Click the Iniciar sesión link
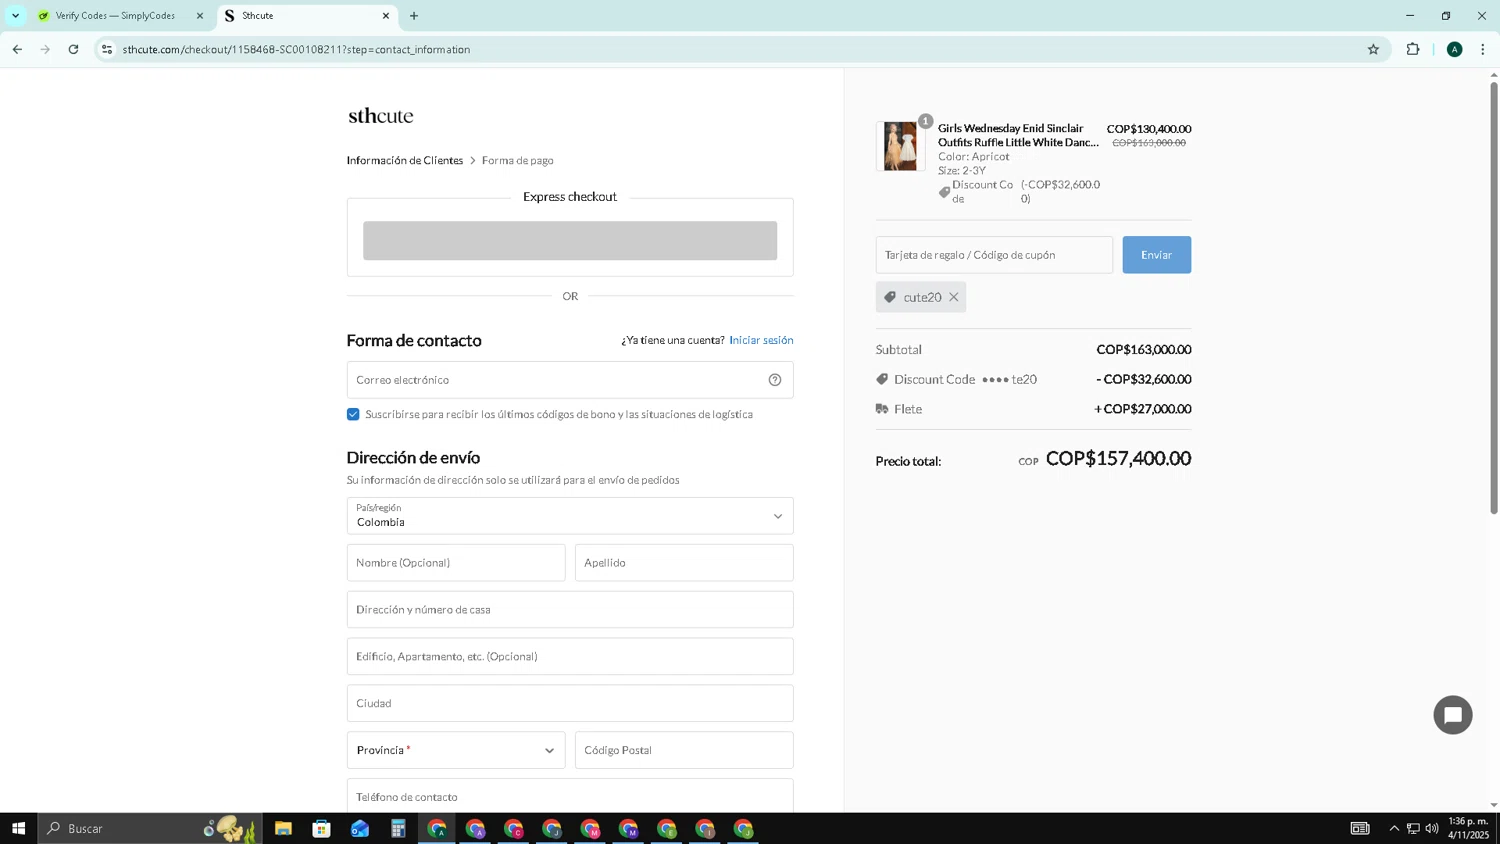1500x844 pixels. [761, 340]
